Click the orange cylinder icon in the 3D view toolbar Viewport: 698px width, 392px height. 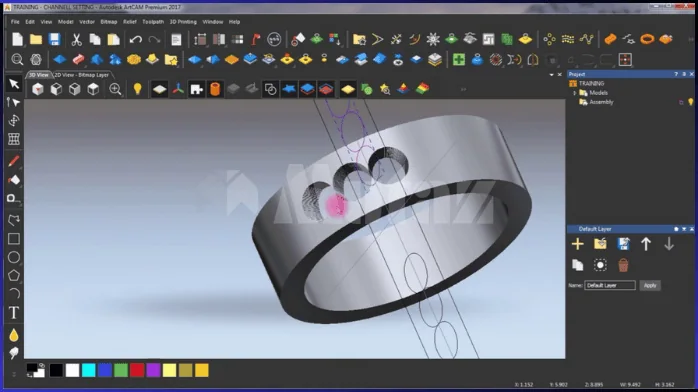click(x=215, y=89)
